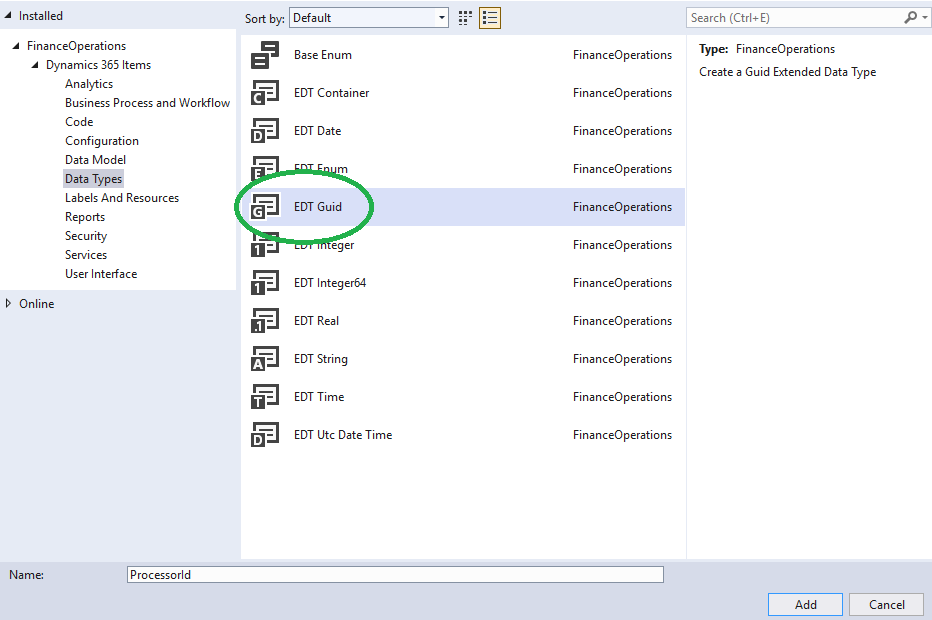
Task: Click the EDT Utc Date Time icon
Action: pyautogui.click(x=265, y=435)
